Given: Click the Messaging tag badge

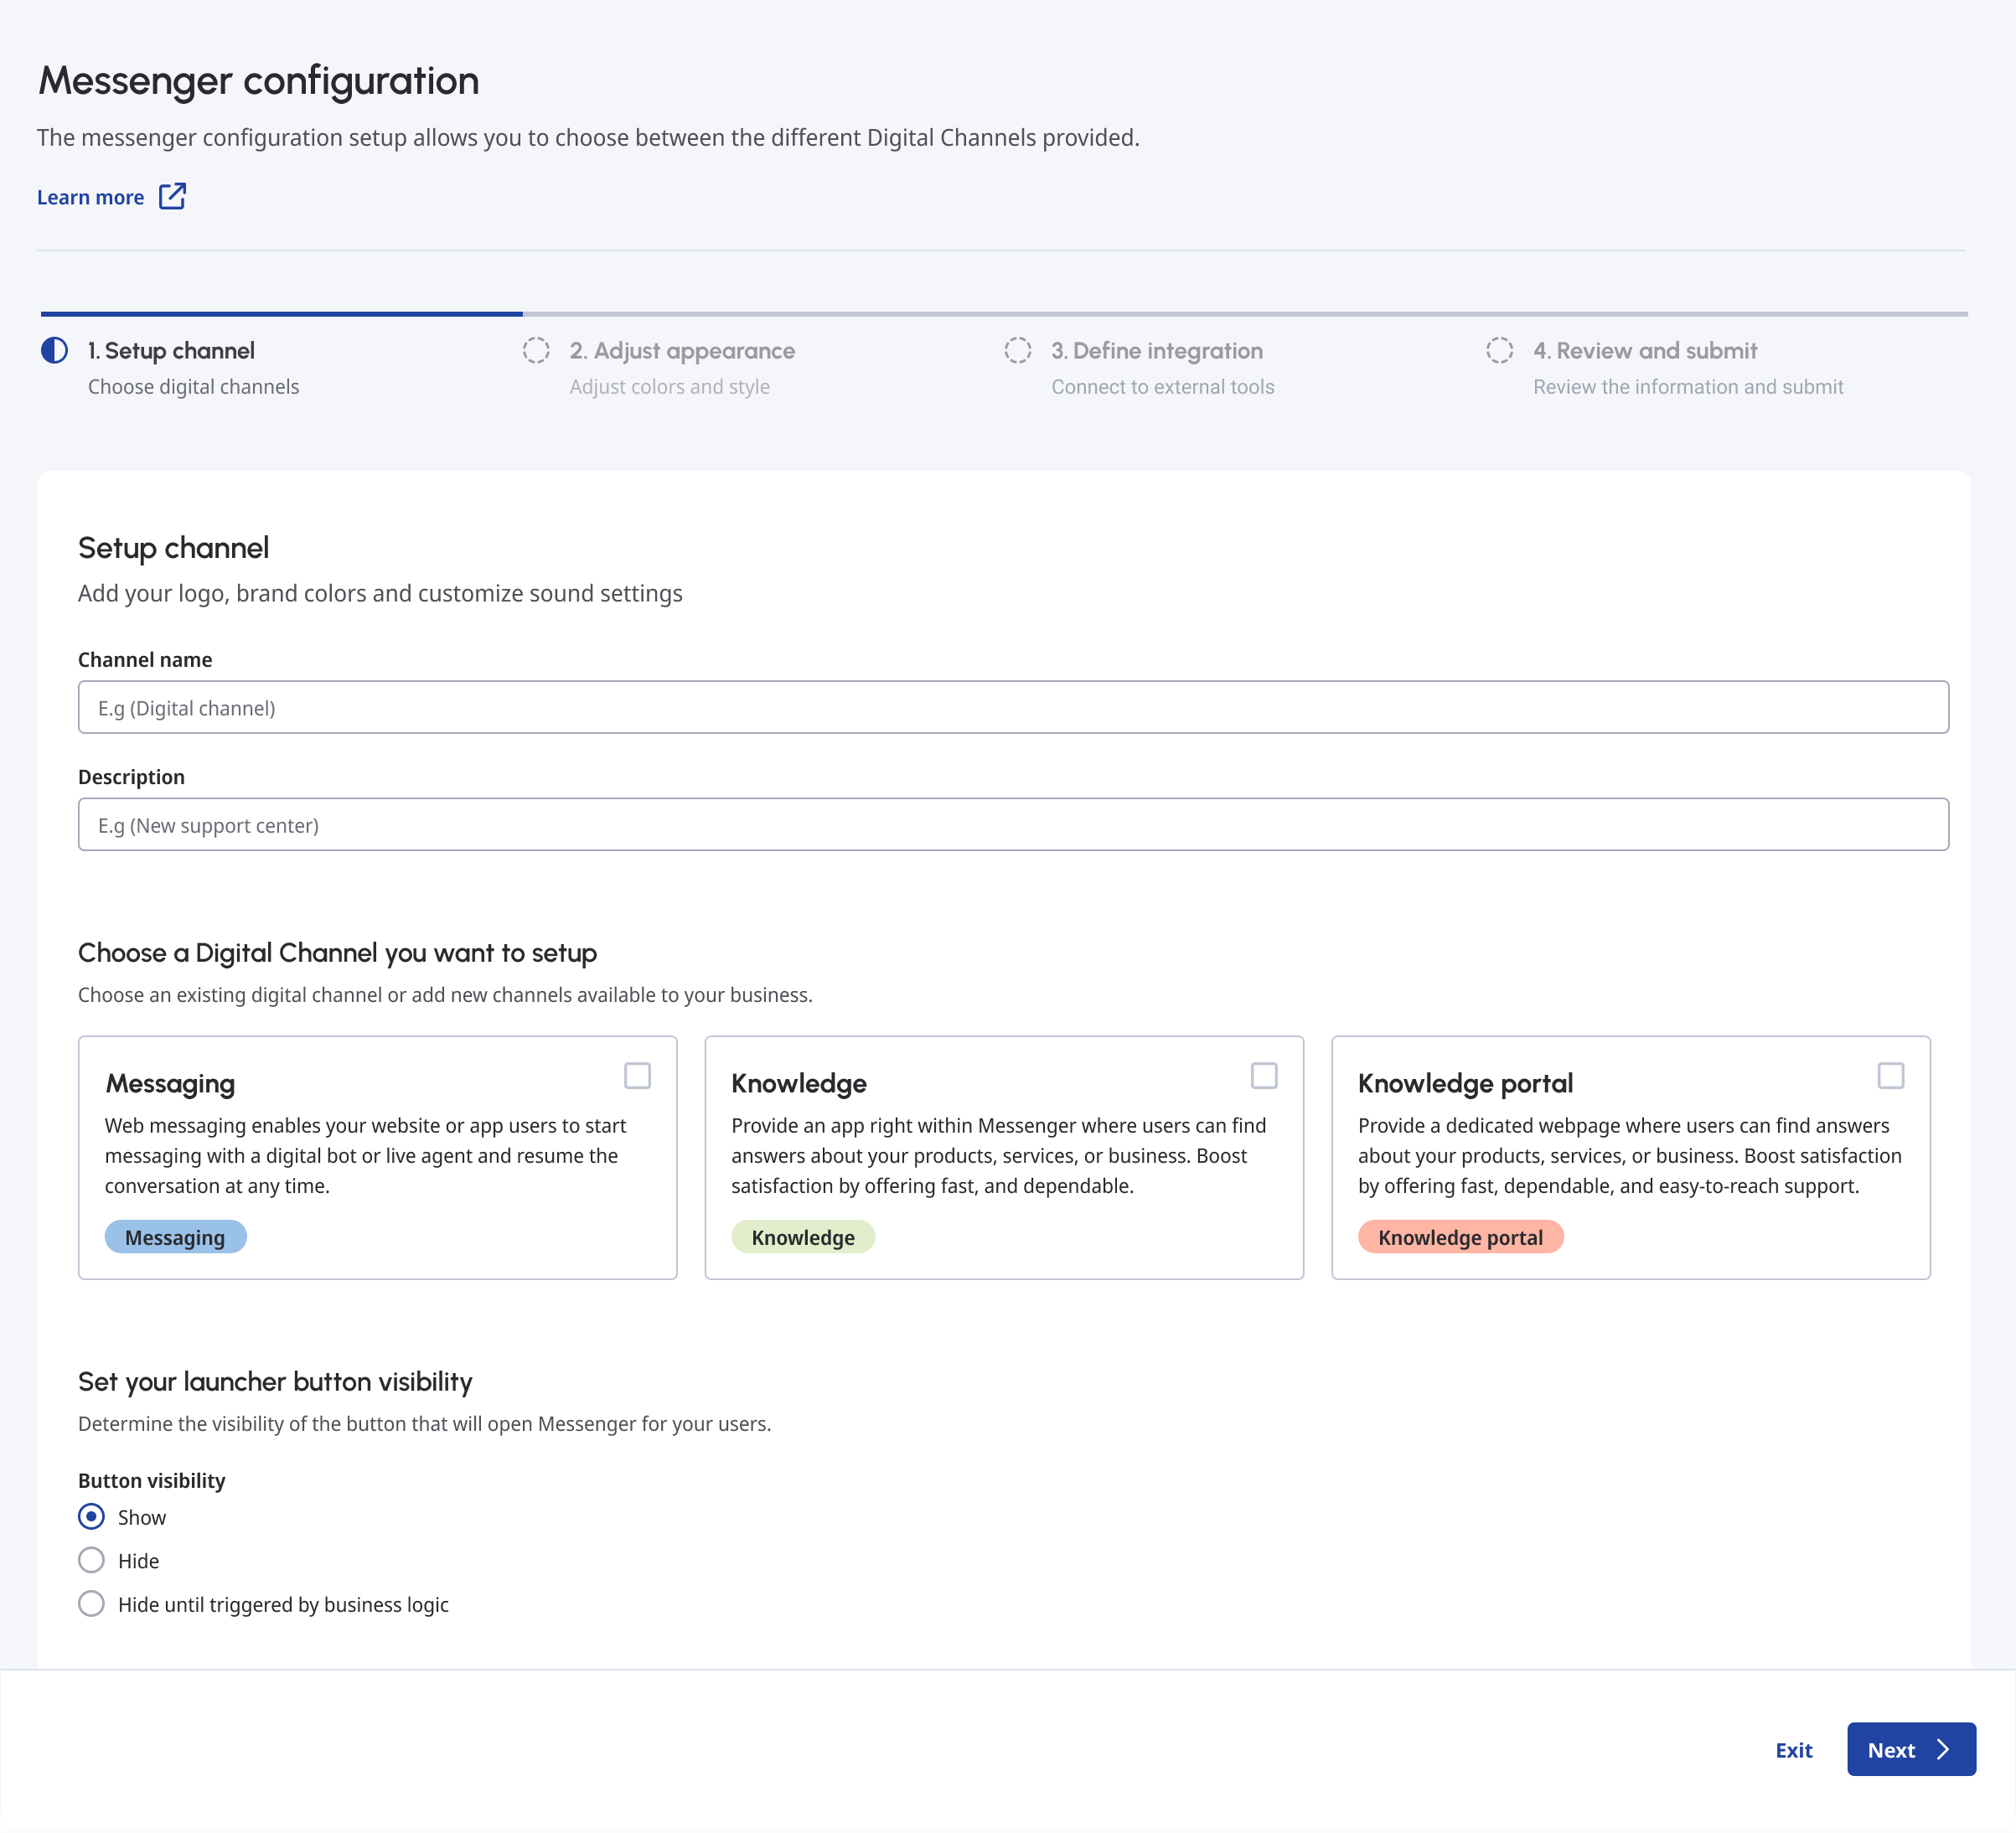Looking at the screenshot, I should coord(175,1237).
